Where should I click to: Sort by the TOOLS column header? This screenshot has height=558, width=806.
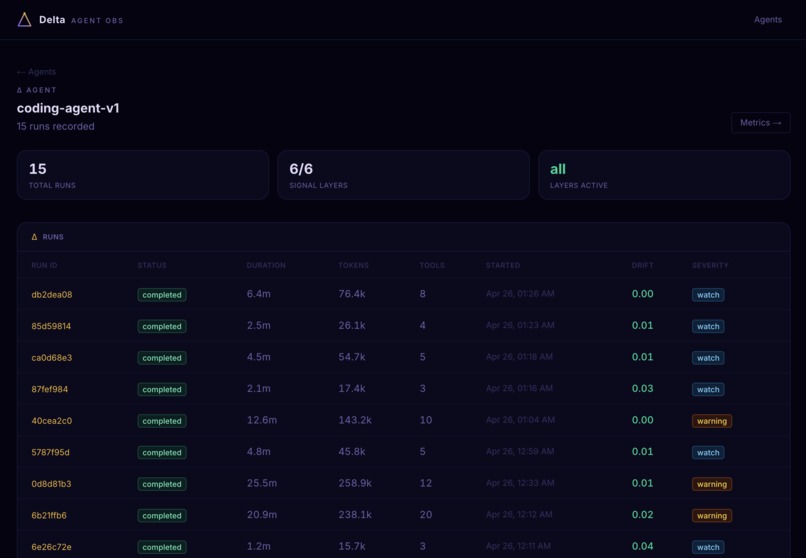click(432, 265)
